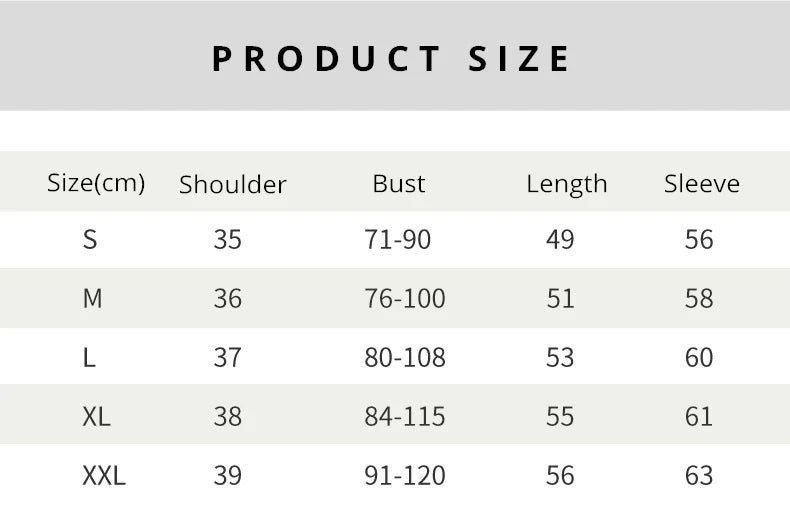The width and height of the screenshot is (790, 514).
Task: Click the bust range 84-115
Action: point(405,416)
